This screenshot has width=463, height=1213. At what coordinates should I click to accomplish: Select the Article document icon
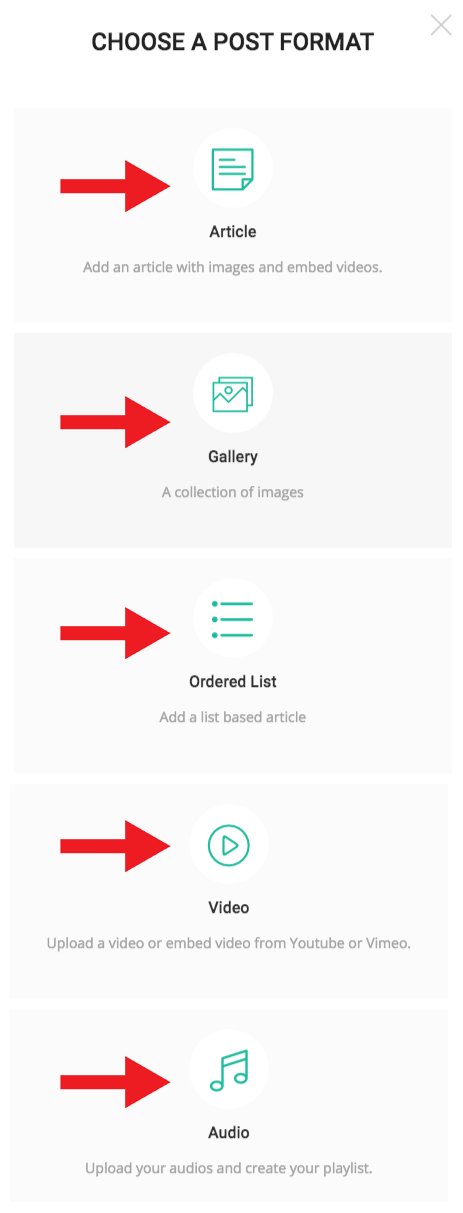233,169
